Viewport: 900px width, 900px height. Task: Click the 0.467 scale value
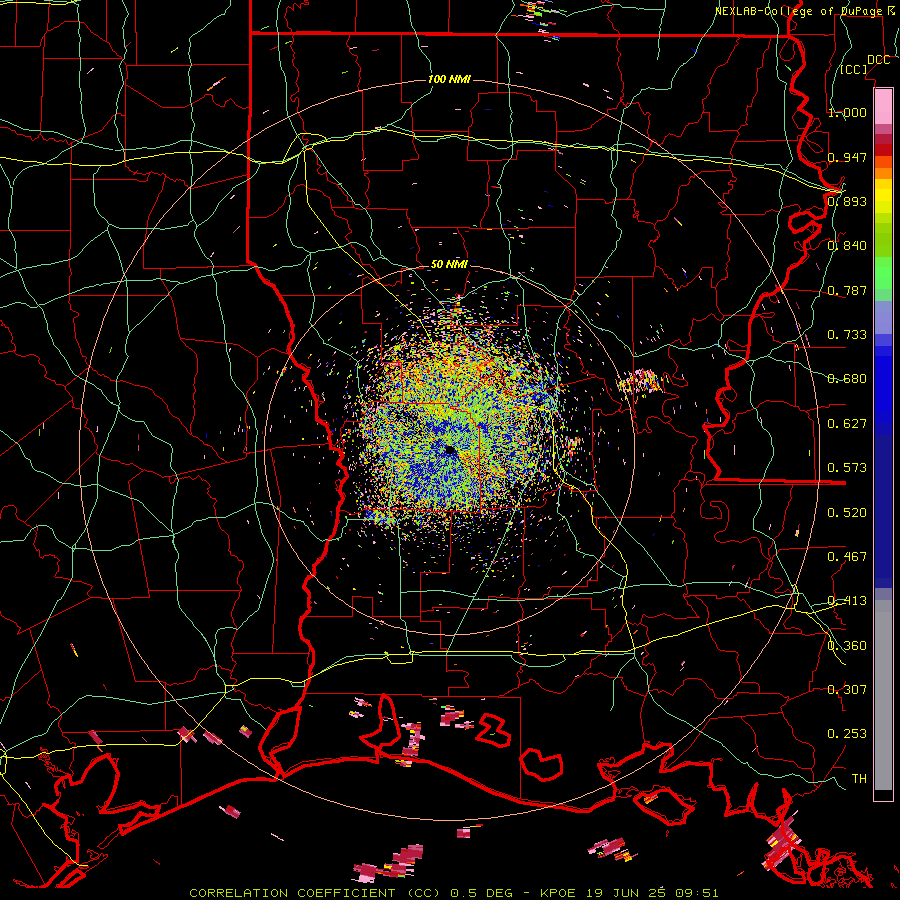[847, 556]
